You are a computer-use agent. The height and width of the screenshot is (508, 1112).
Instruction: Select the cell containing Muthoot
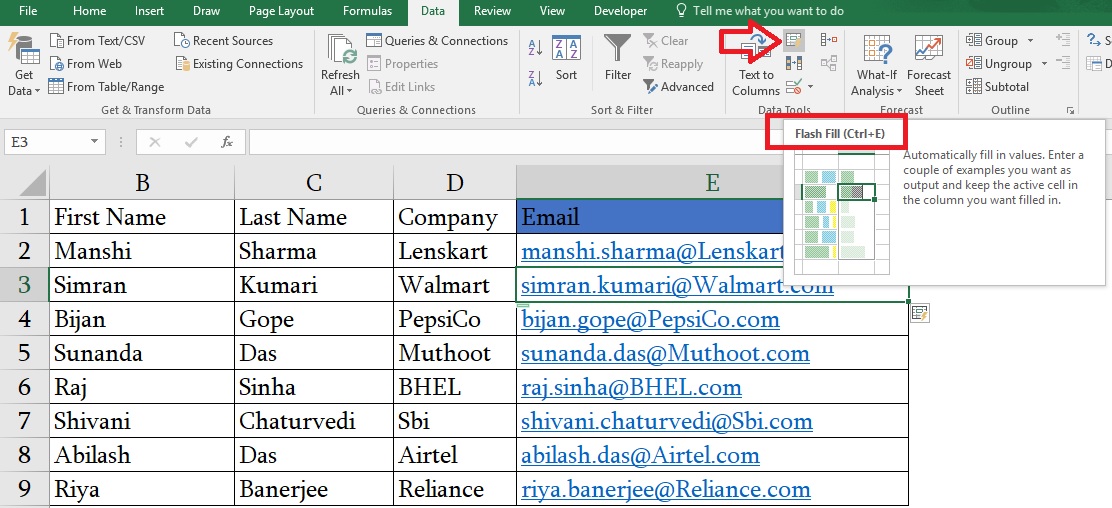(455, 353)
